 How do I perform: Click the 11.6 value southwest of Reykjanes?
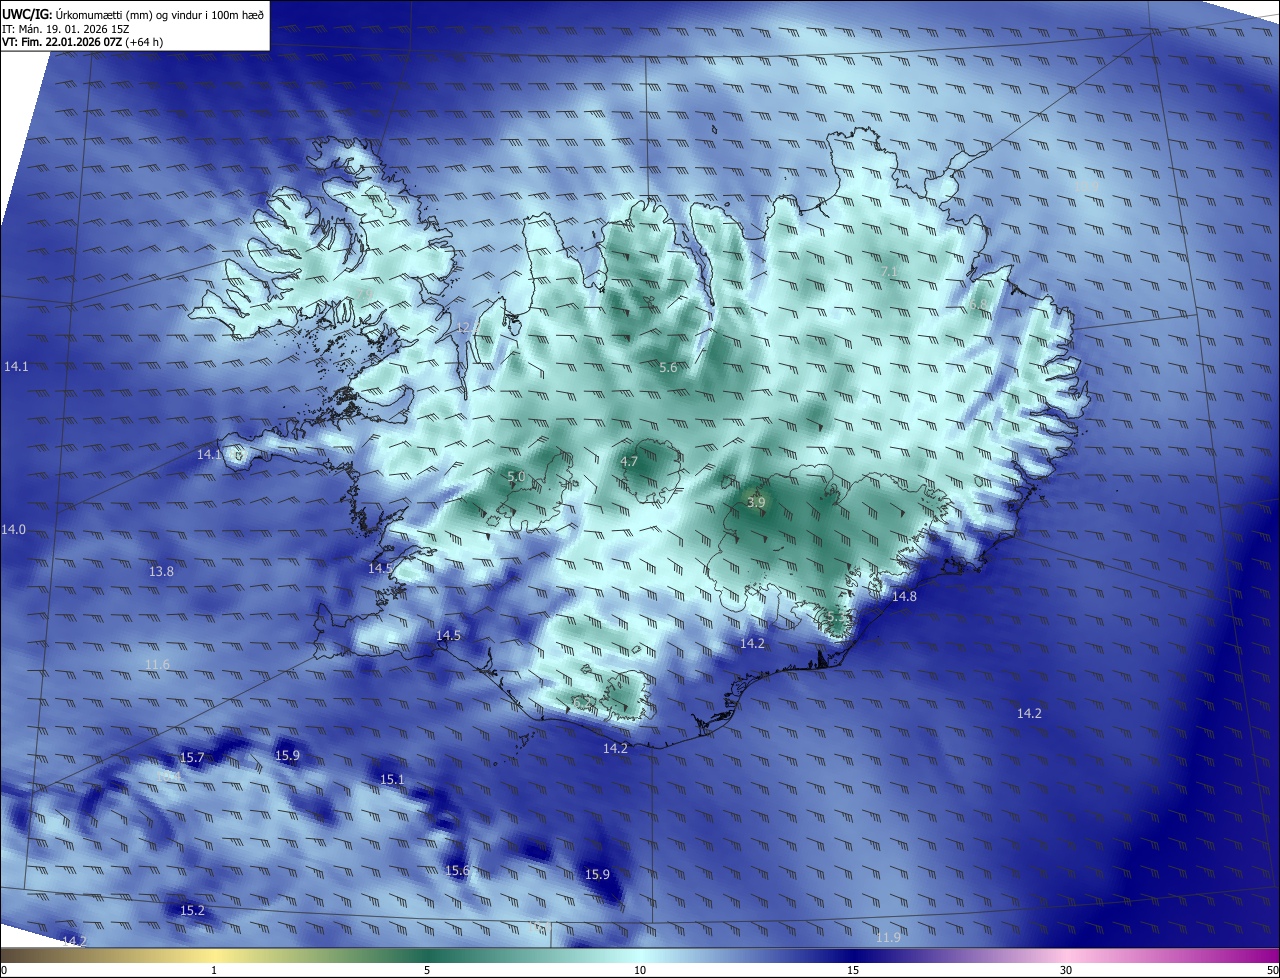click(158, 665)
